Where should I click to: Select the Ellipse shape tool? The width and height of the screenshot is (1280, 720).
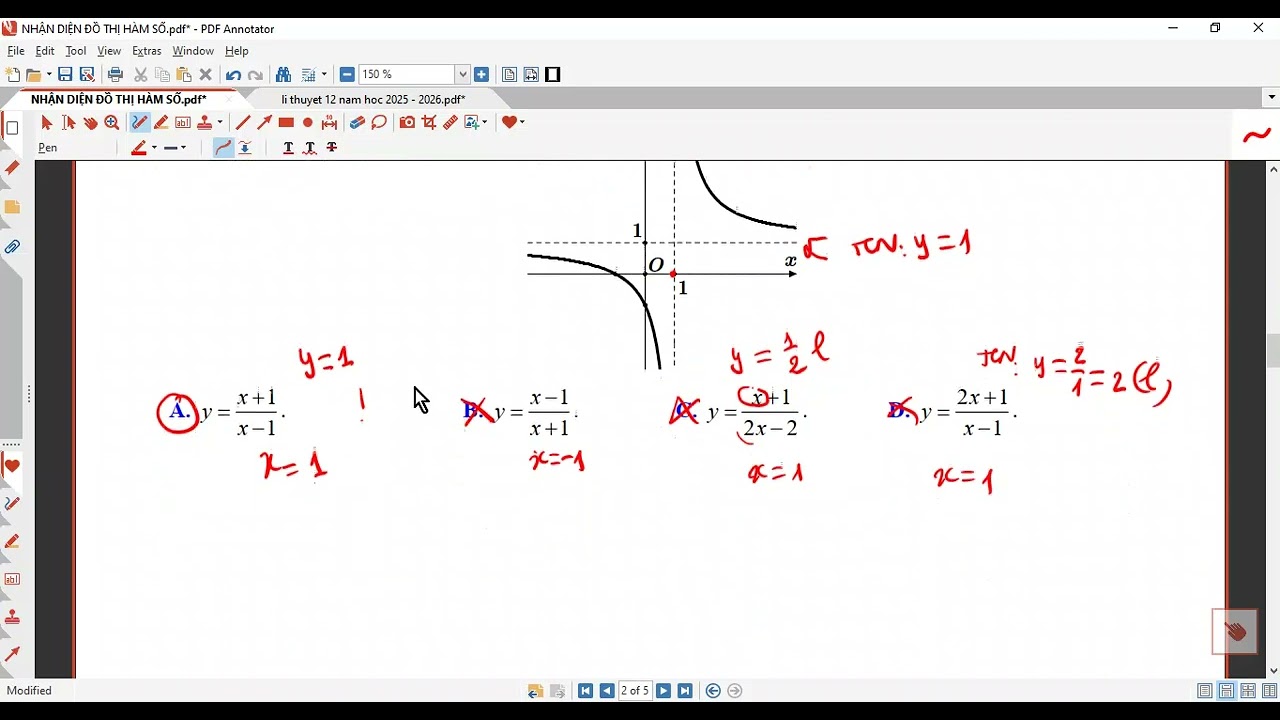click(x=308, y=123)
